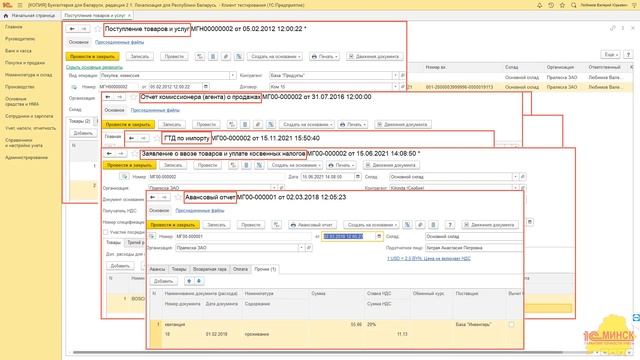Print Авансовый отчет using printer button
Image resolution: width=640 pixels, height=360 pixels.
(313, 224)
